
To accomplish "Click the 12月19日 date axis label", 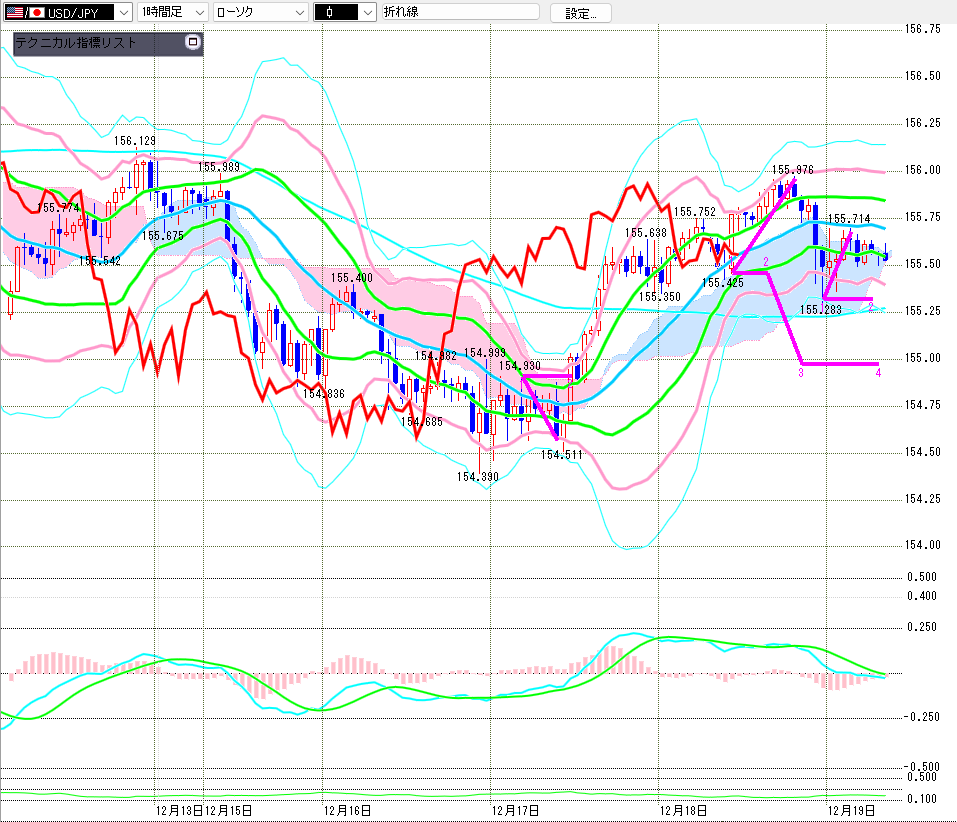I will pos(853,810).
